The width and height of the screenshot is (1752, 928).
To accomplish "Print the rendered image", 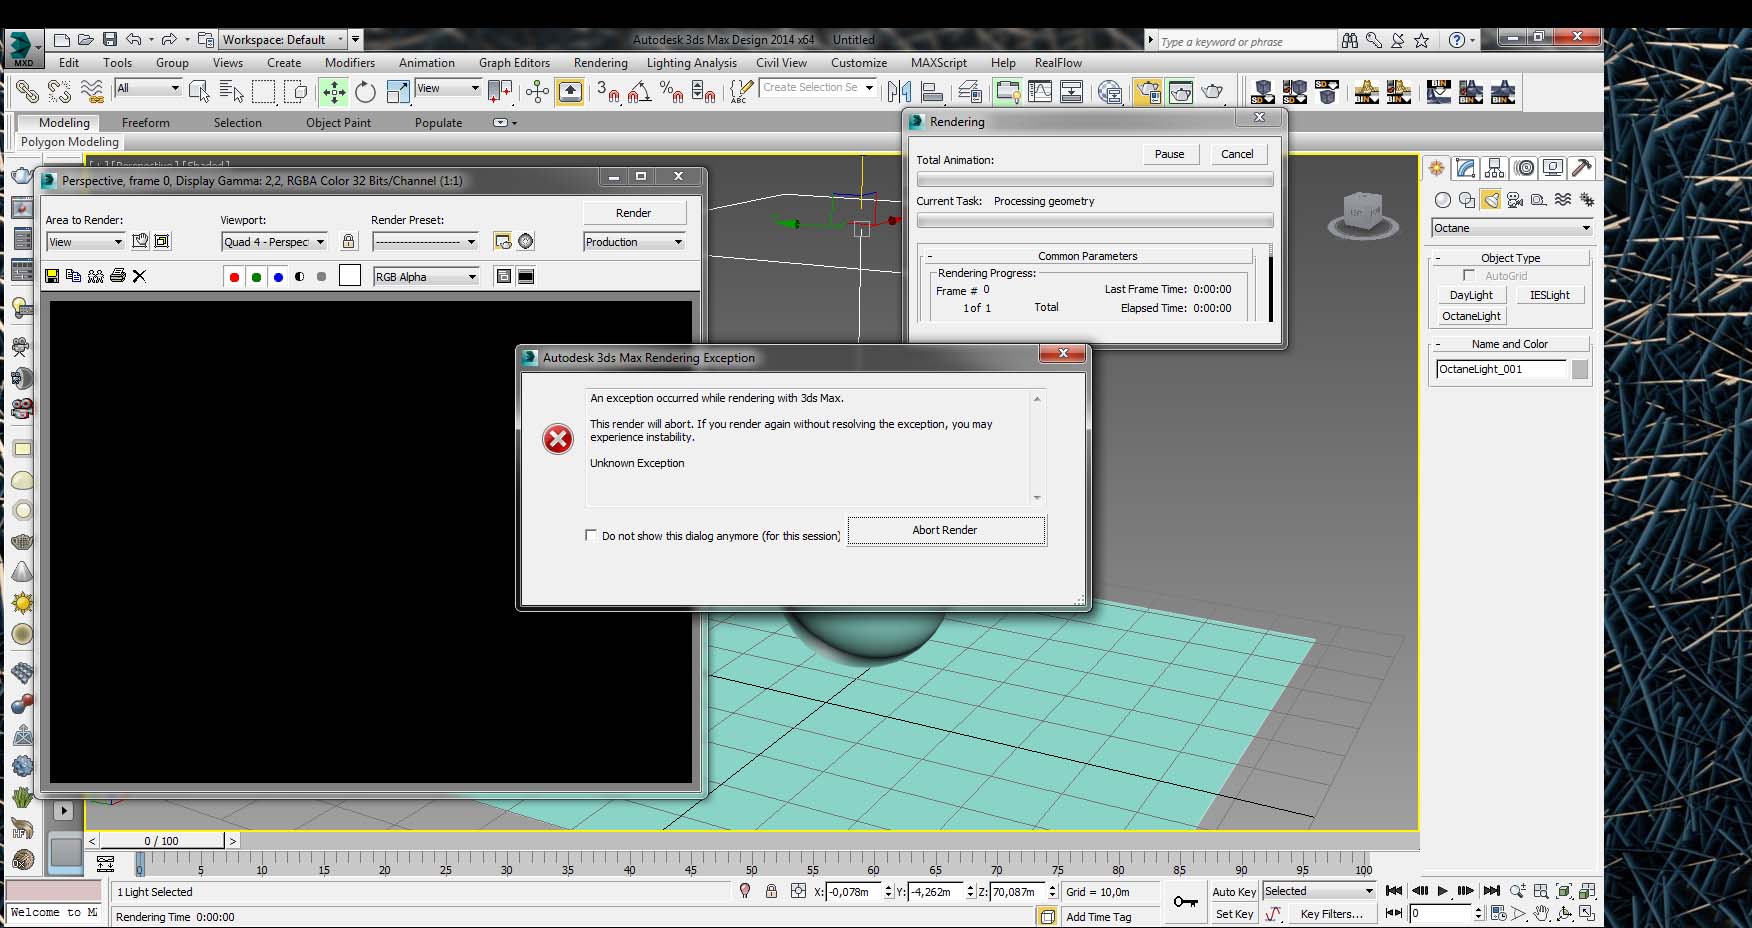I will pyautogui.click(x=117, y=276).
